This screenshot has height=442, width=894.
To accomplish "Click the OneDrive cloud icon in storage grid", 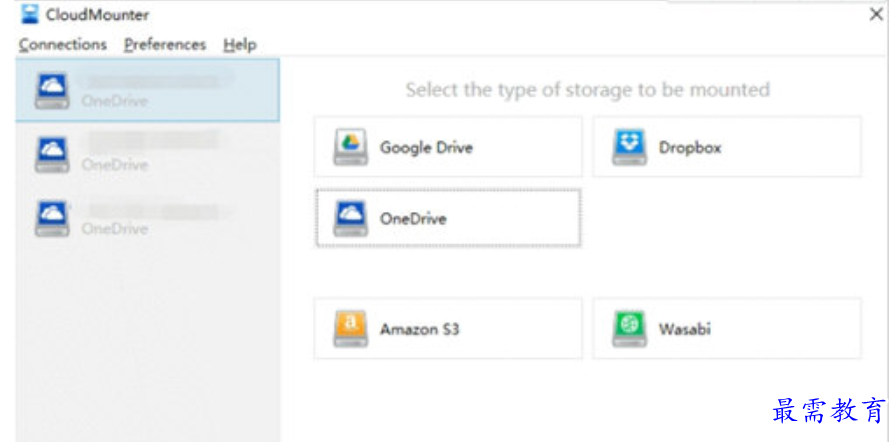I will 350,217.
